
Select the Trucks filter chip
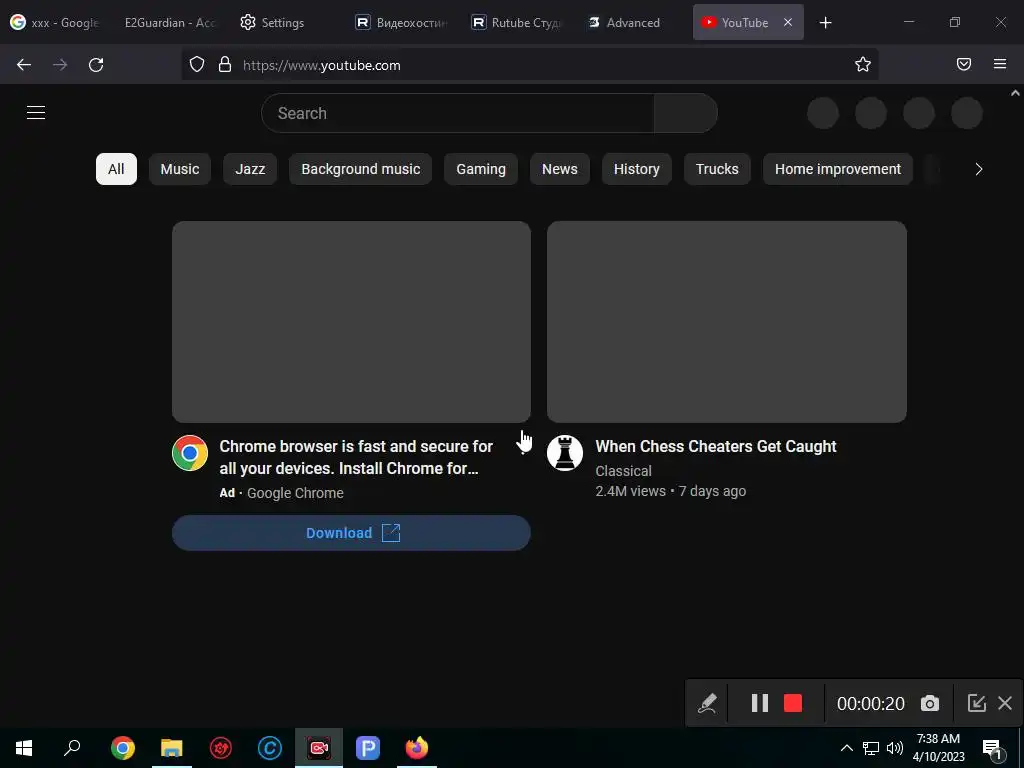717,169
